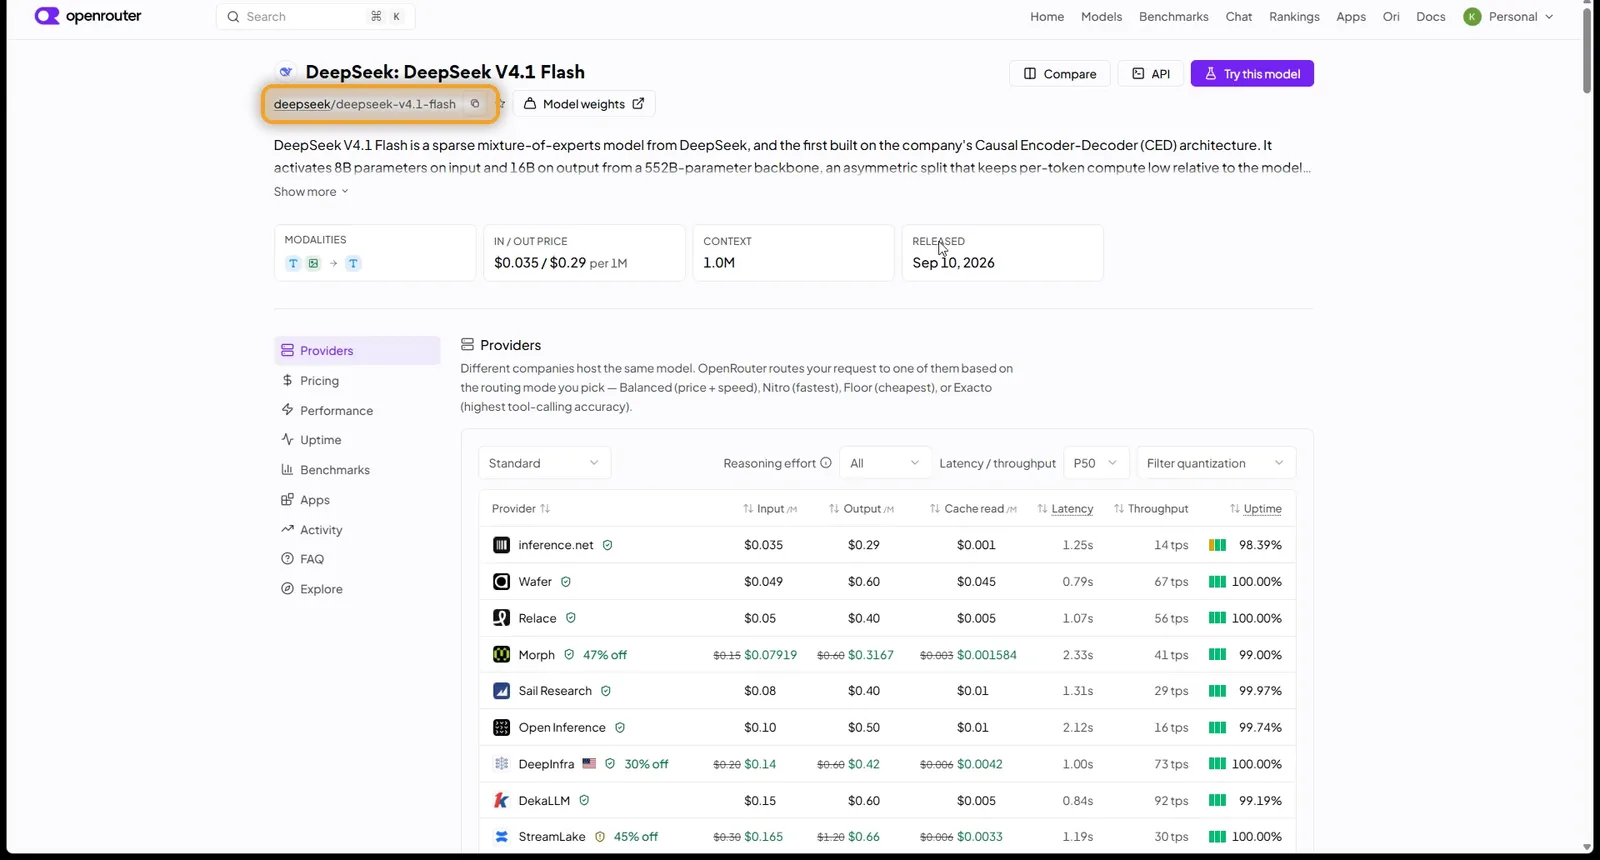Viewport: 1600px width, 860px height.
Task: Open the P50 latency percentile dropdown
Action: (x=1096, y=463)
